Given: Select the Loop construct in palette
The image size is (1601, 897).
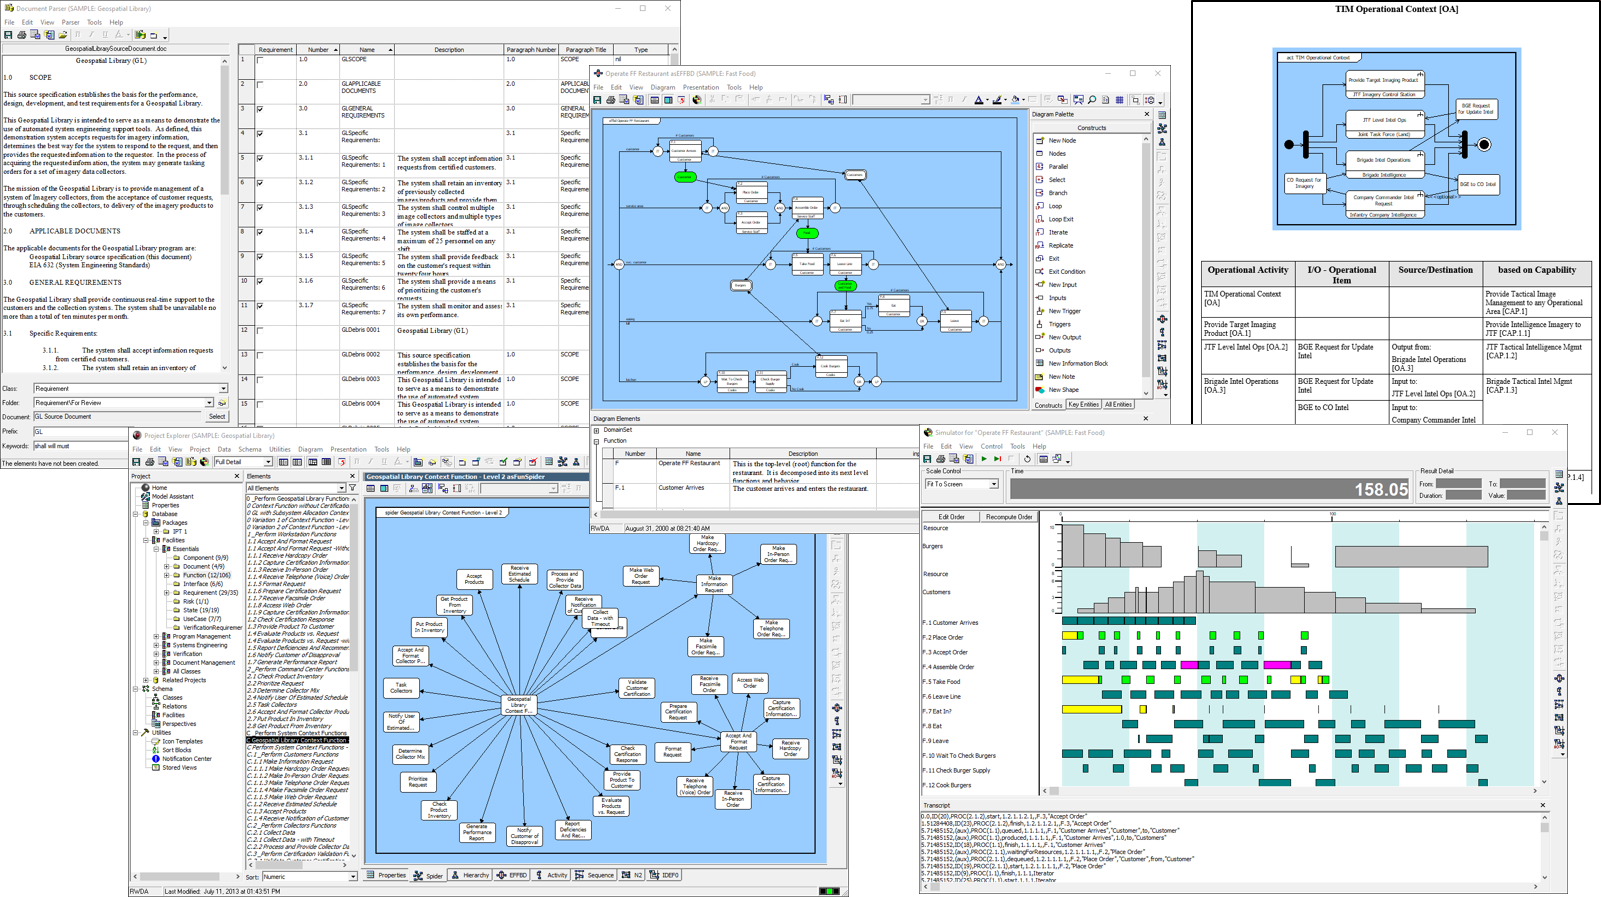Looking at the screenshot, I should point(1055,206).
